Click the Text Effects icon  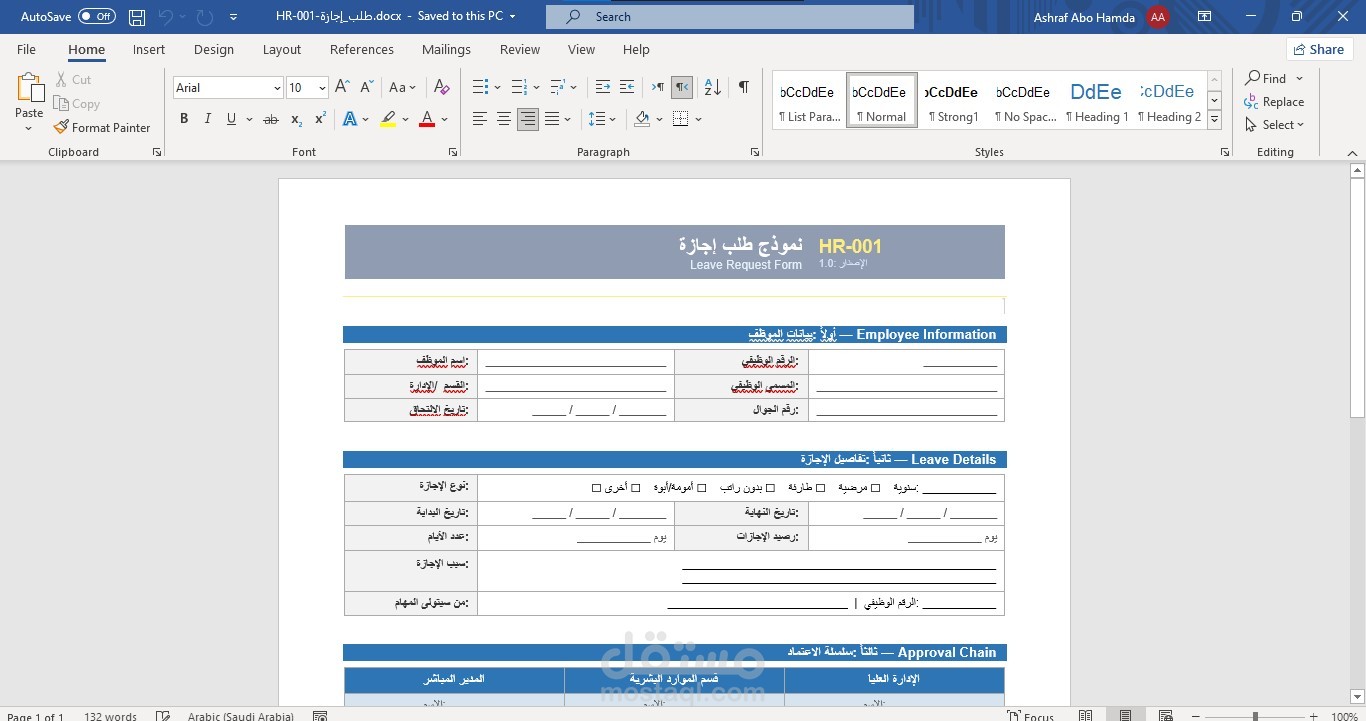click(x=350, y=119)
